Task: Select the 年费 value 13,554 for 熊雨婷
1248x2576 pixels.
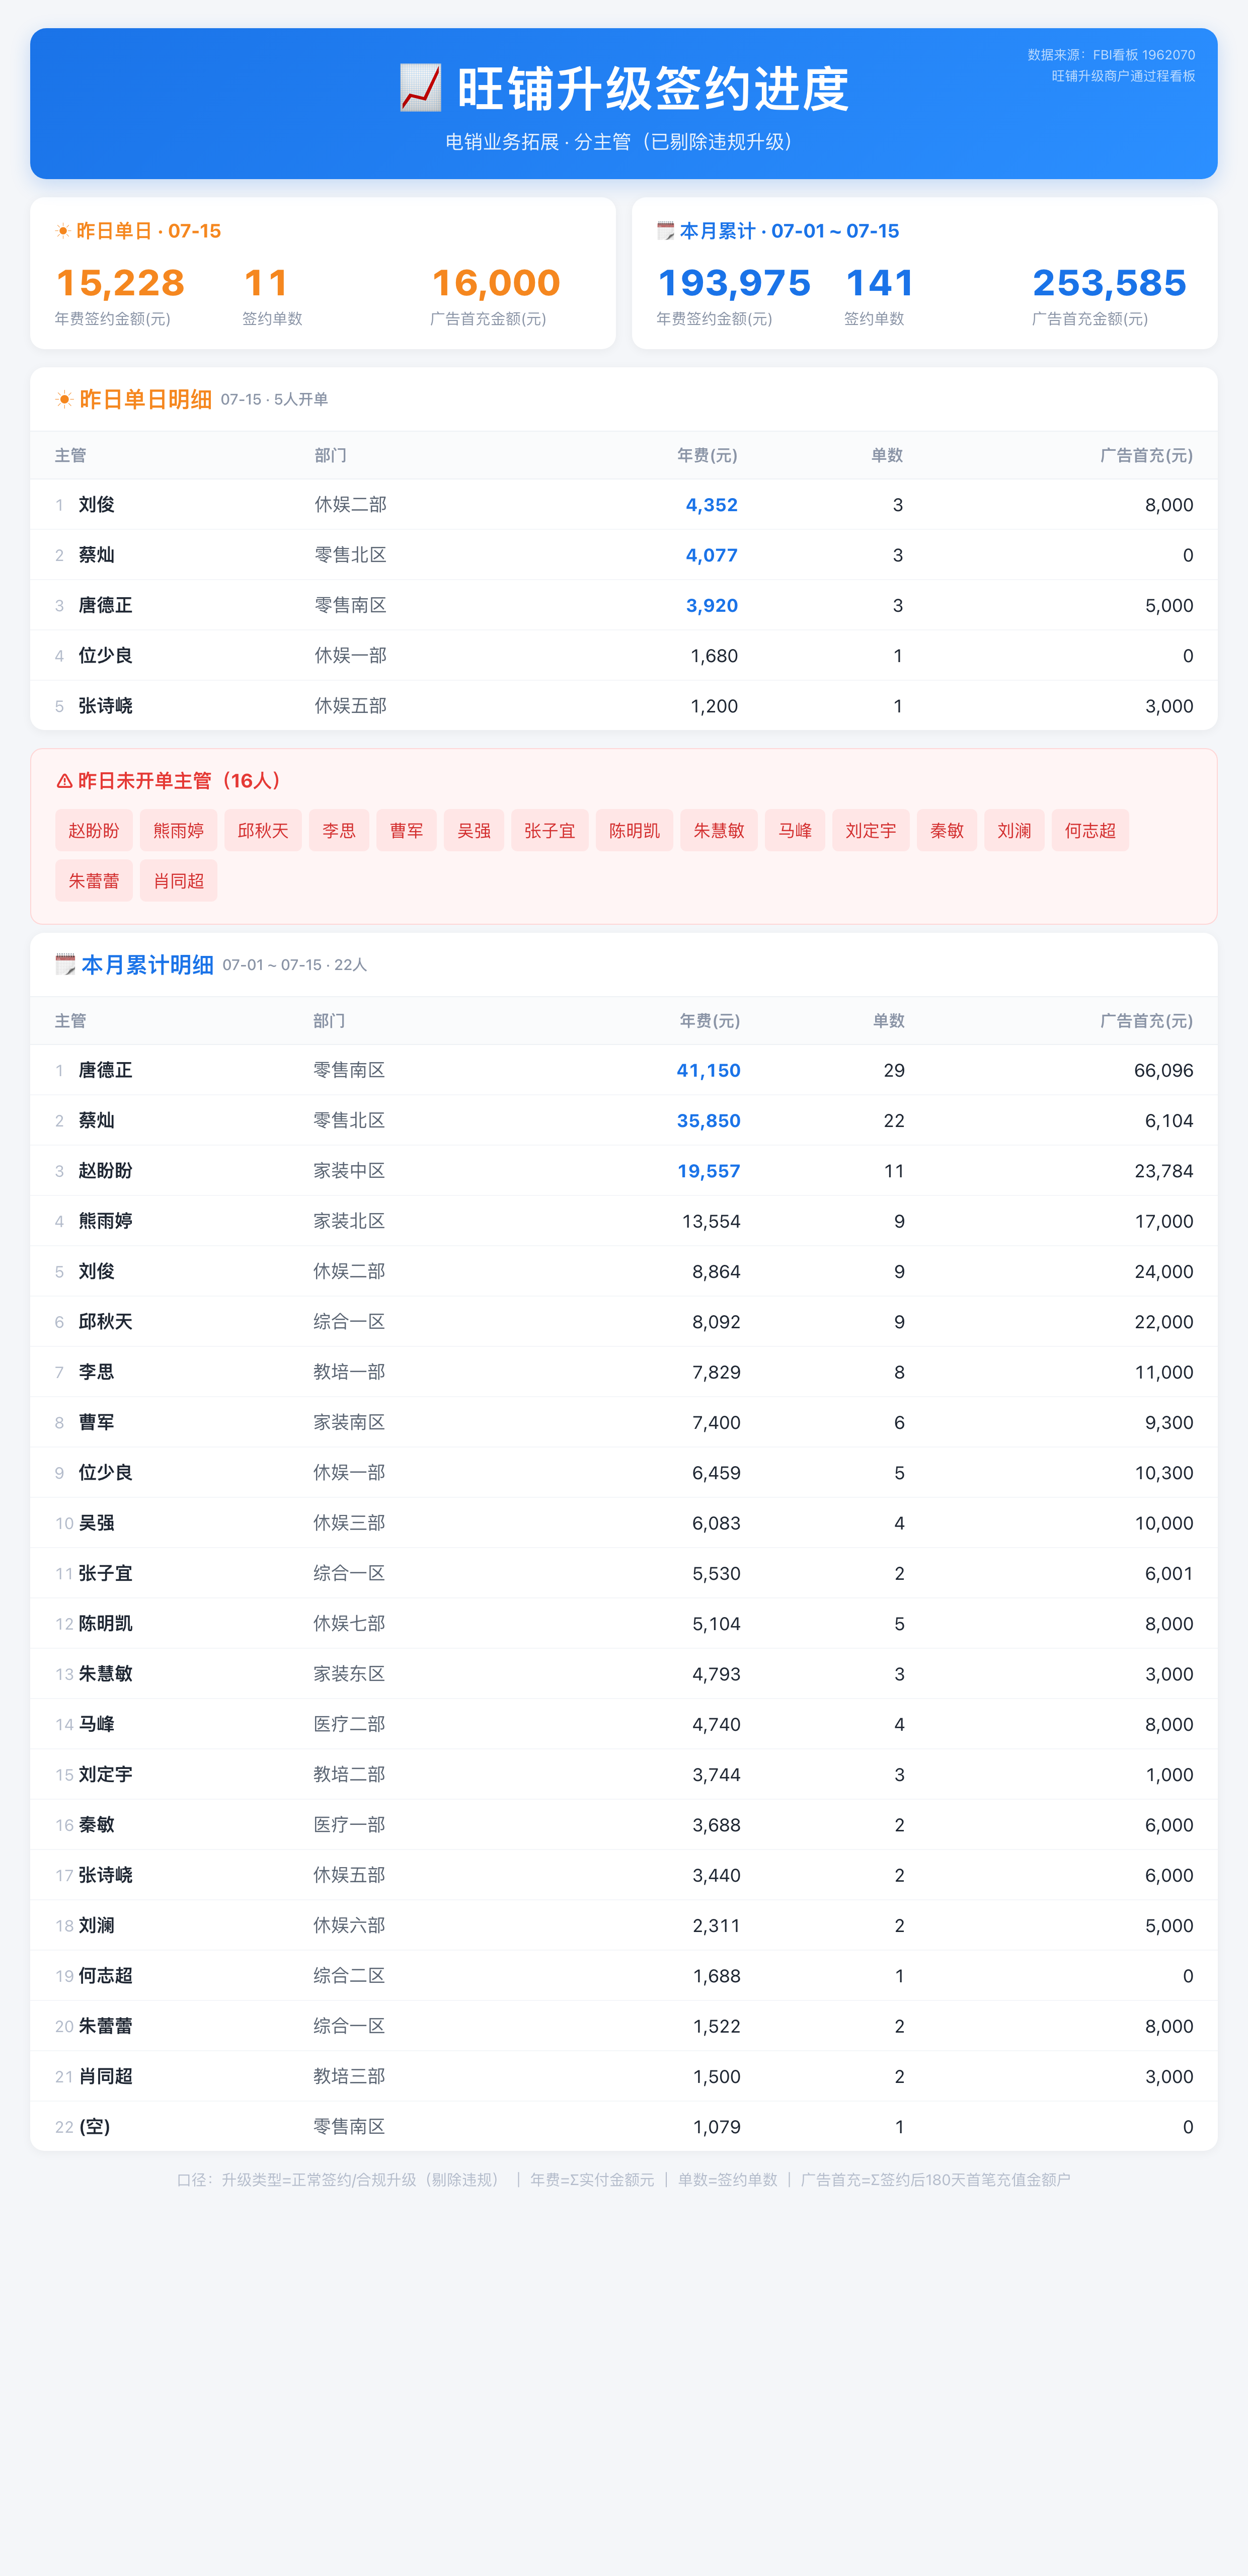Action: pyautogui.click(x=711, y=1221)
